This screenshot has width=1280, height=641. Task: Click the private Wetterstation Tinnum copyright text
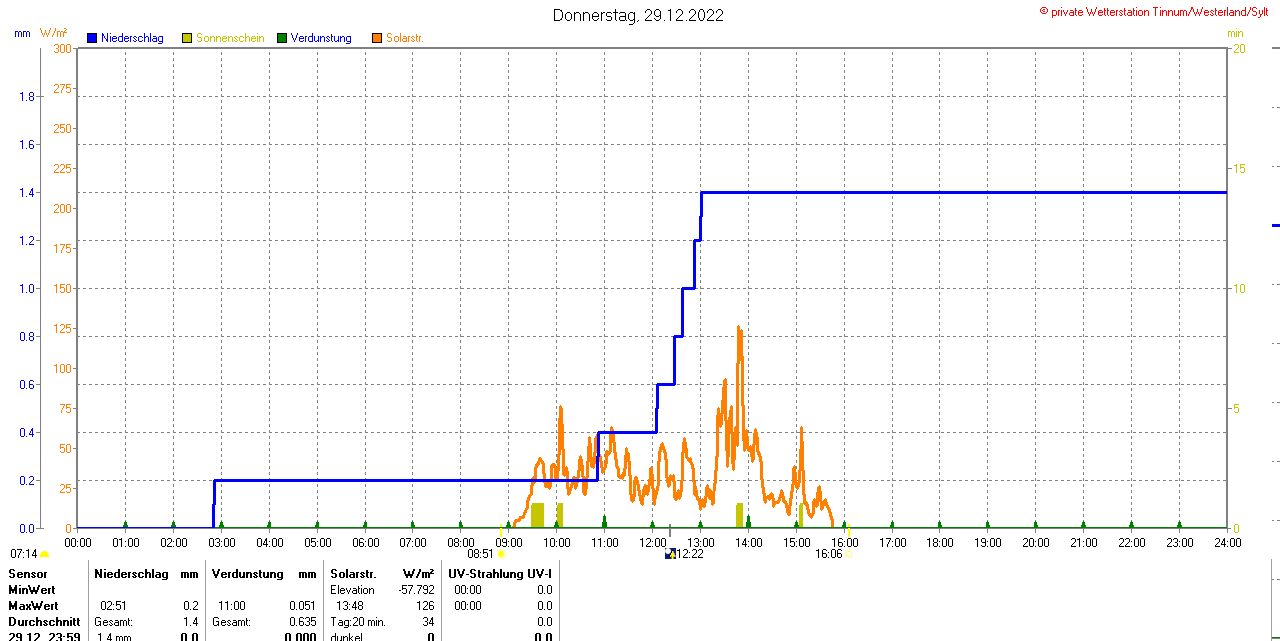point(1154,11)
